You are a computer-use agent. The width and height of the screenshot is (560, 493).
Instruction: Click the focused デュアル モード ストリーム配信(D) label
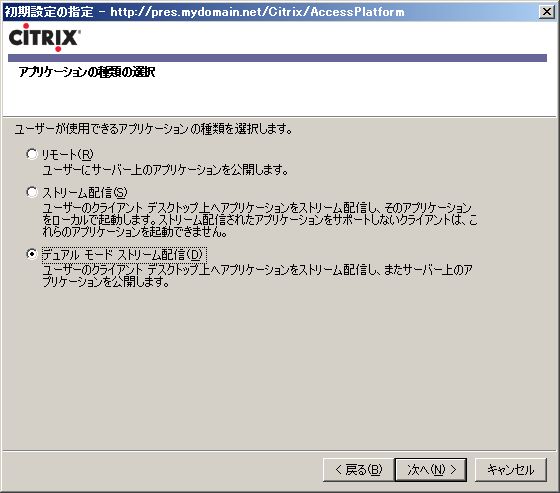[x=123, y=254]
